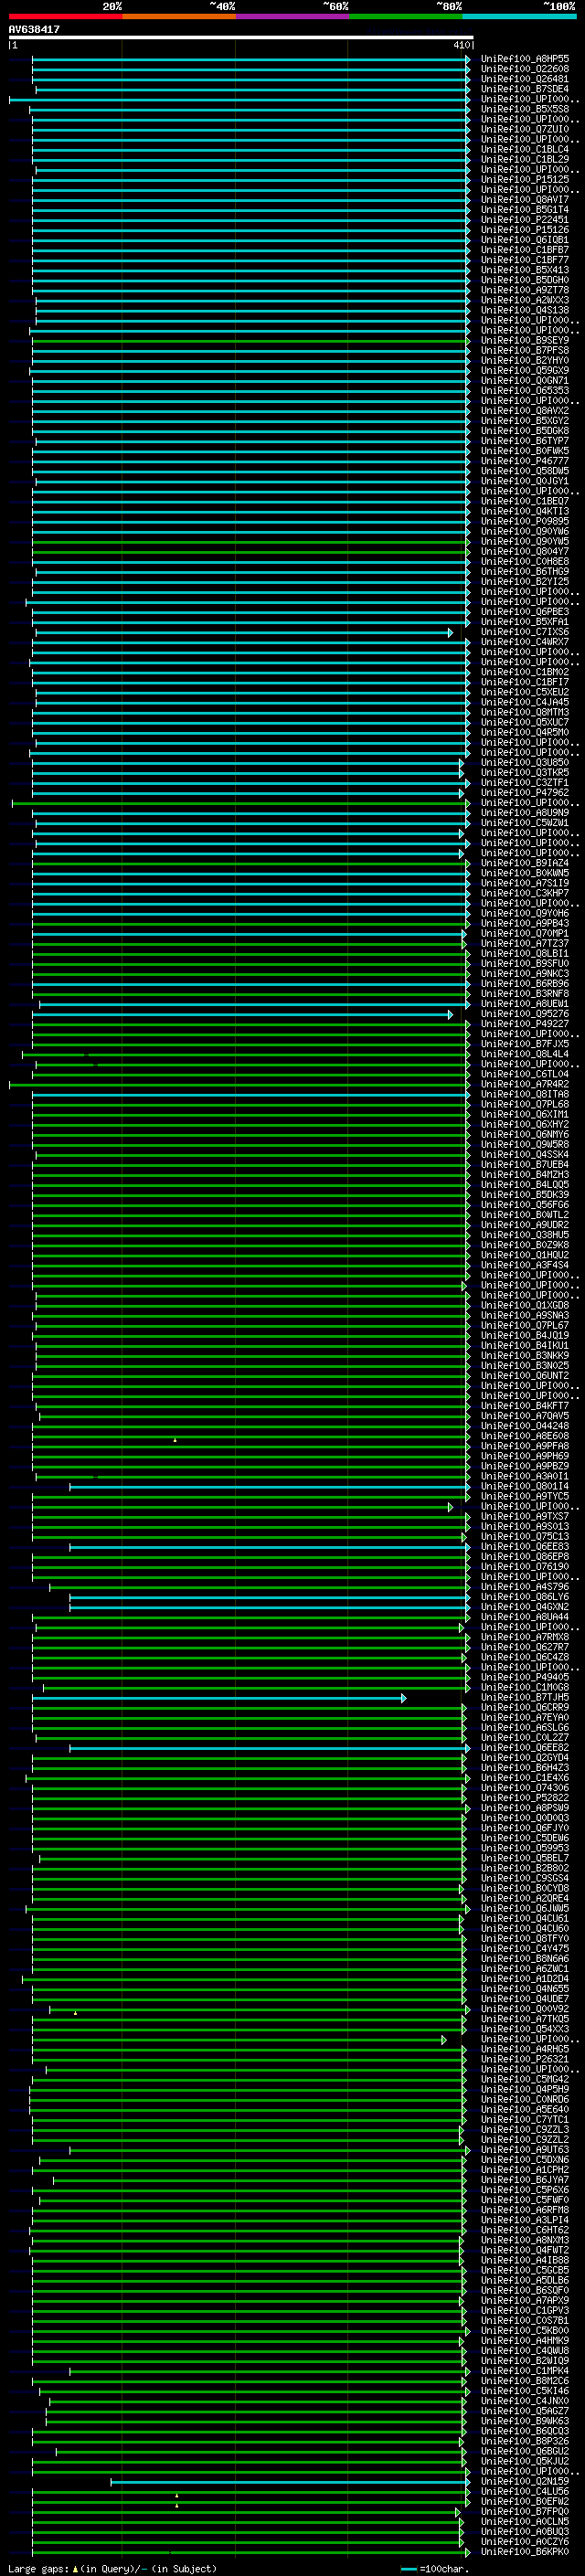Click the purple ~60% identity legend segment
This screenshot has height=2576, width=585.
(x=292, y=16)
